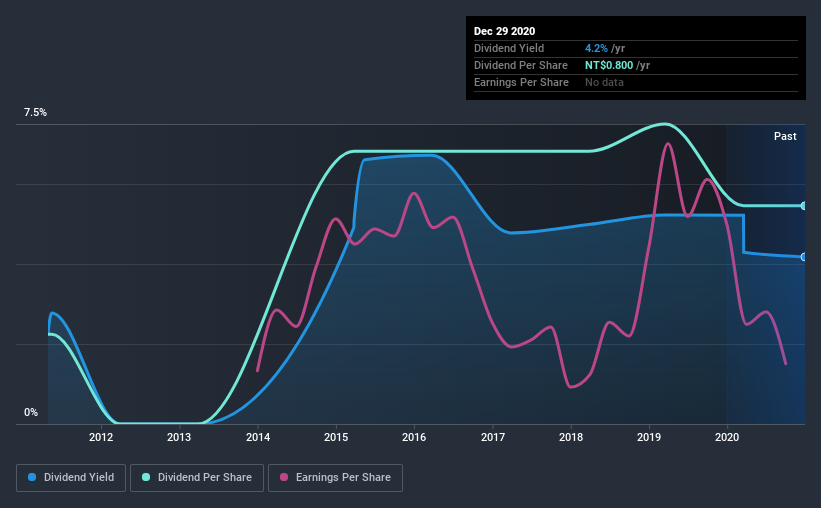The image size is (821, 508).
Task: Click the 2019 x-axis label
Action: pos(649,437)
